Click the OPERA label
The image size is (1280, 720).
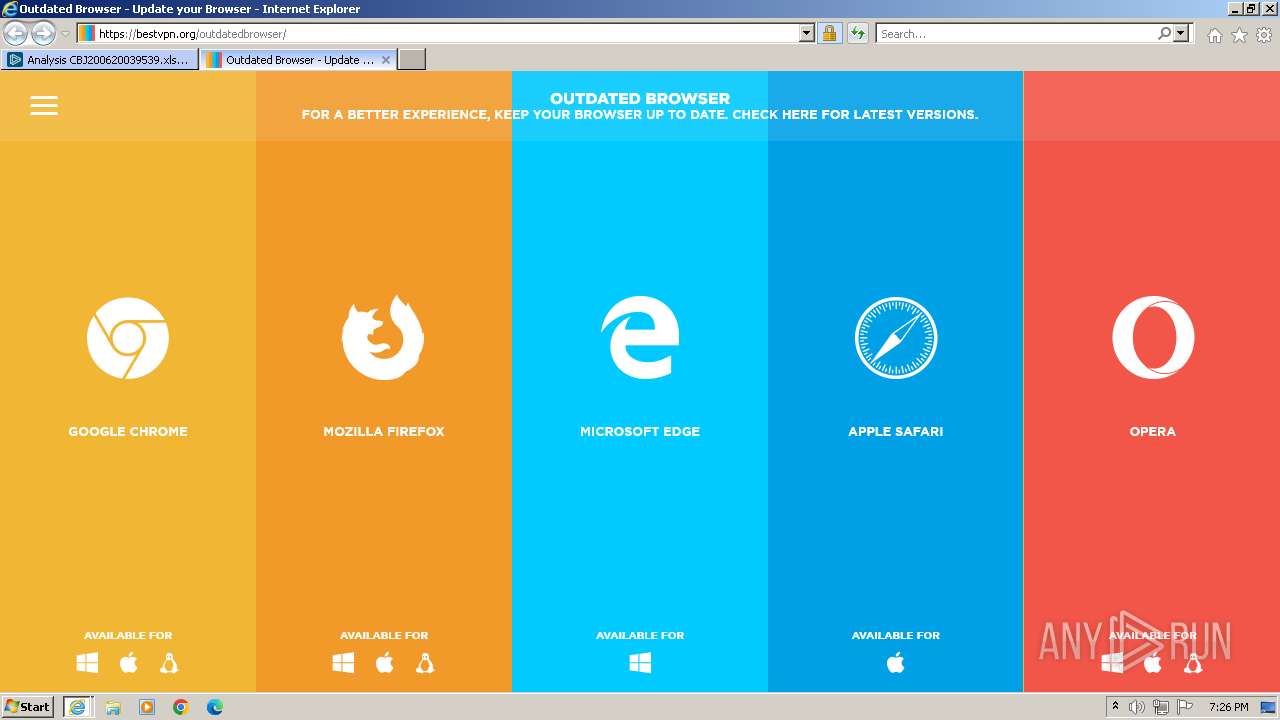1153,431
